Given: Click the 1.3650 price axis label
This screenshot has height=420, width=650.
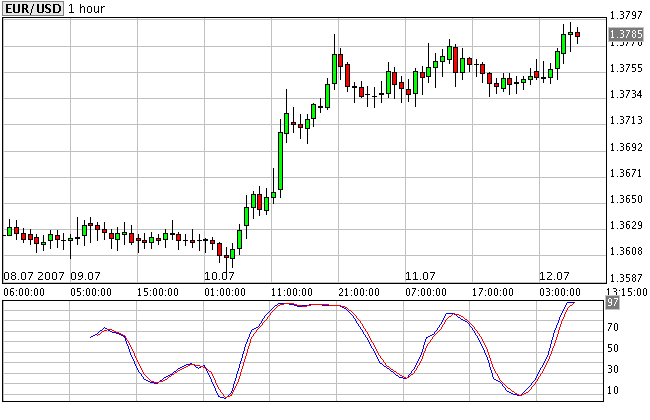Looking at the screenshot, I should (626, 199).
